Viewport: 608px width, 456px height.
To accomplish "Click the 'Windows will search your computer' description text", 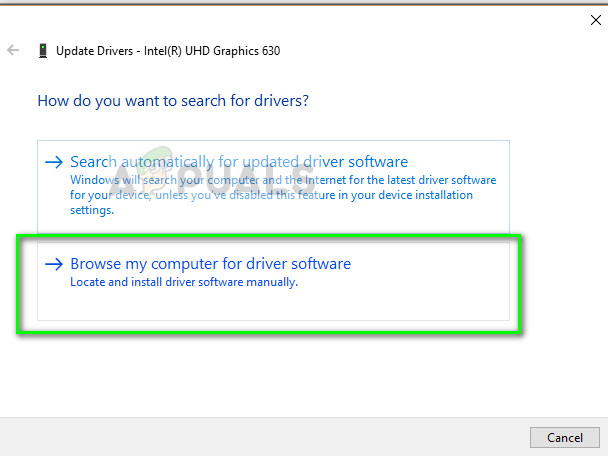I will pyautogui.click(x=283, y=195).
